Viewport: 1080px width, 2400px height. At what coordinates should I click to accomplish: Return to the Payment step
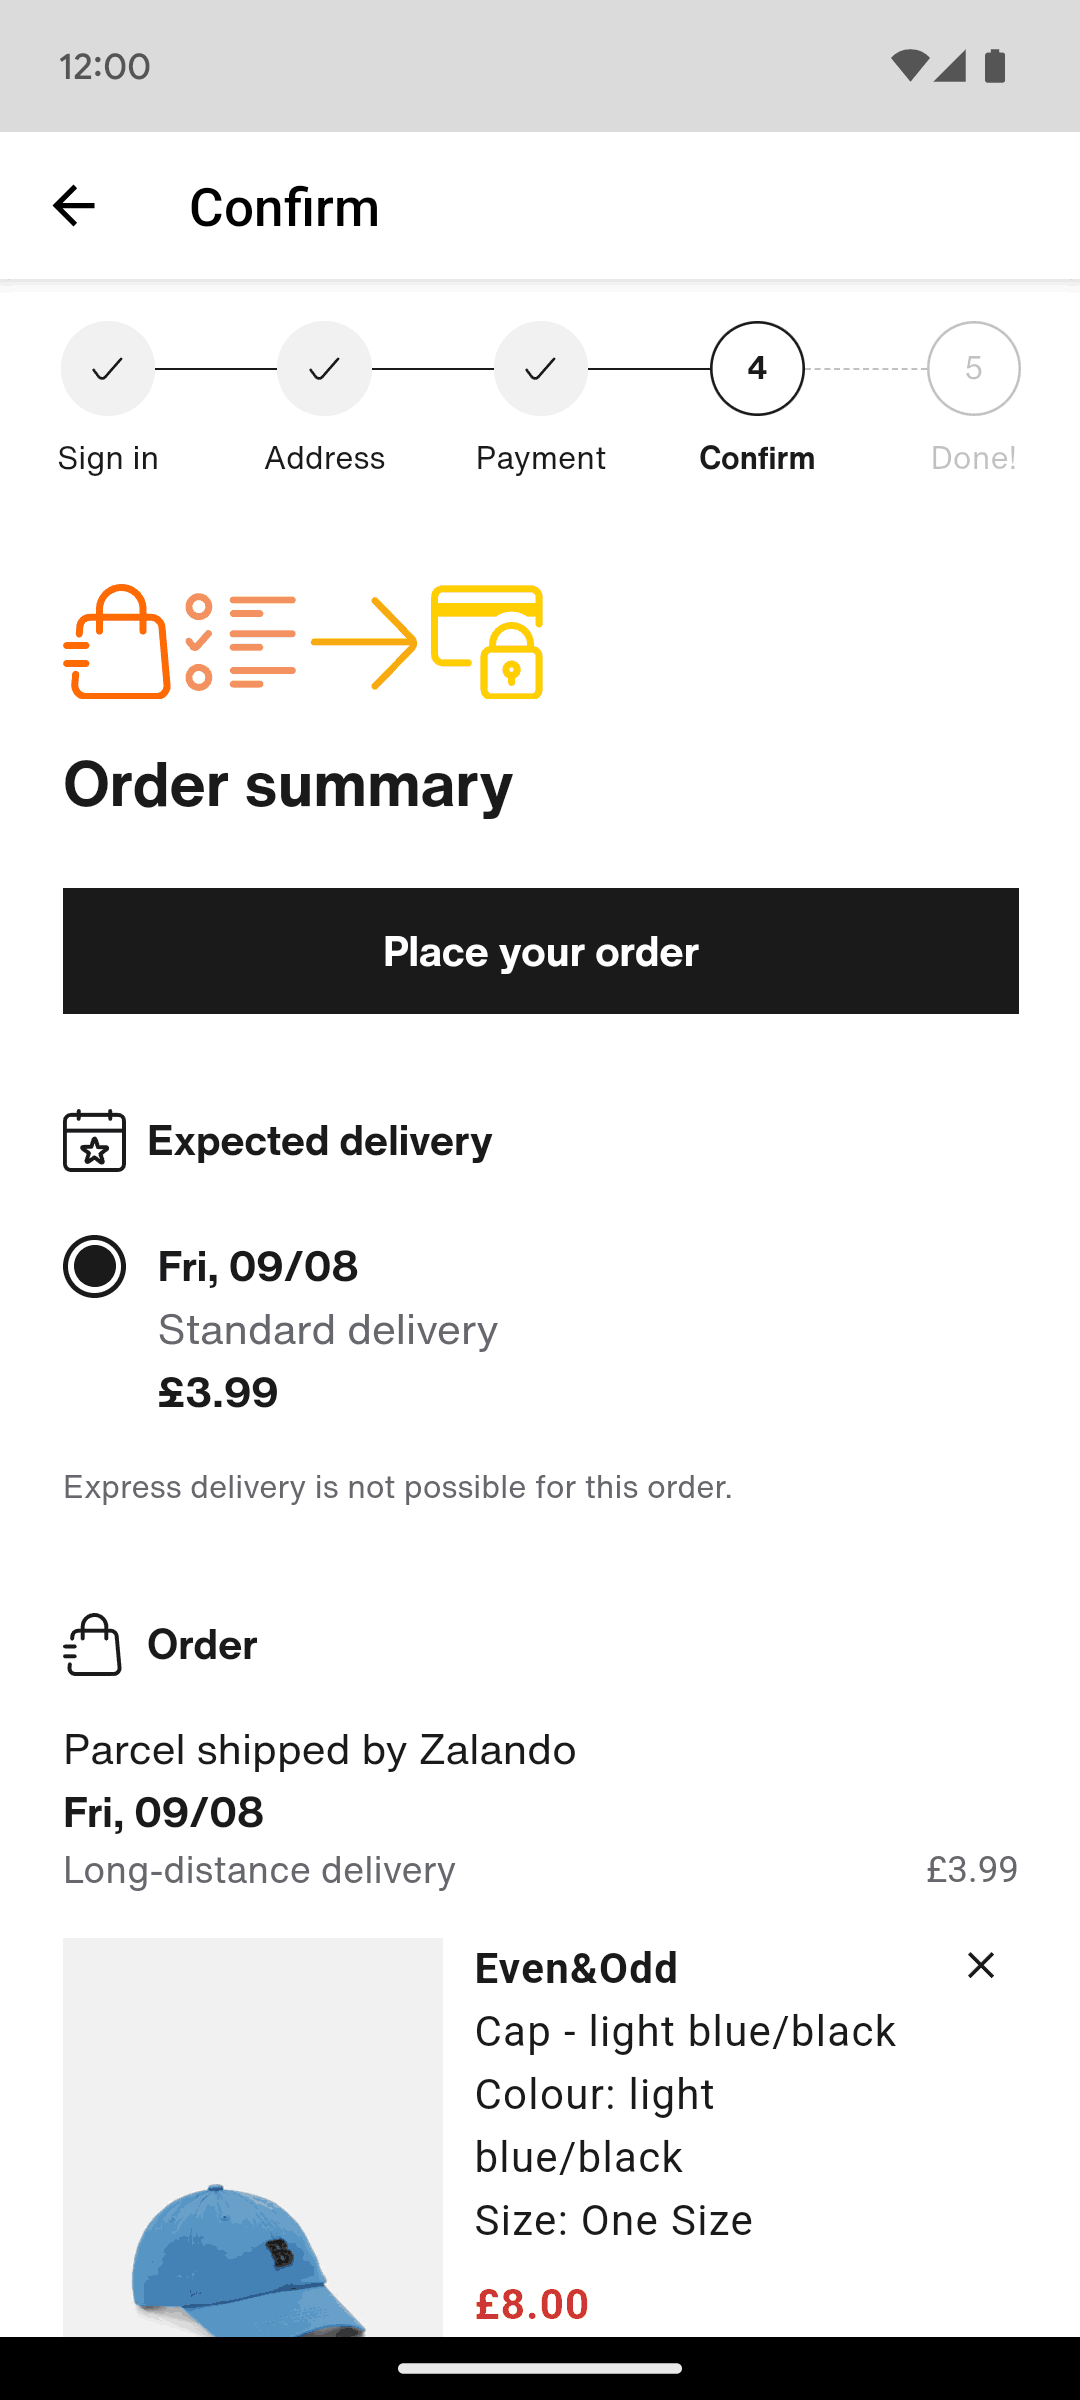540,369
